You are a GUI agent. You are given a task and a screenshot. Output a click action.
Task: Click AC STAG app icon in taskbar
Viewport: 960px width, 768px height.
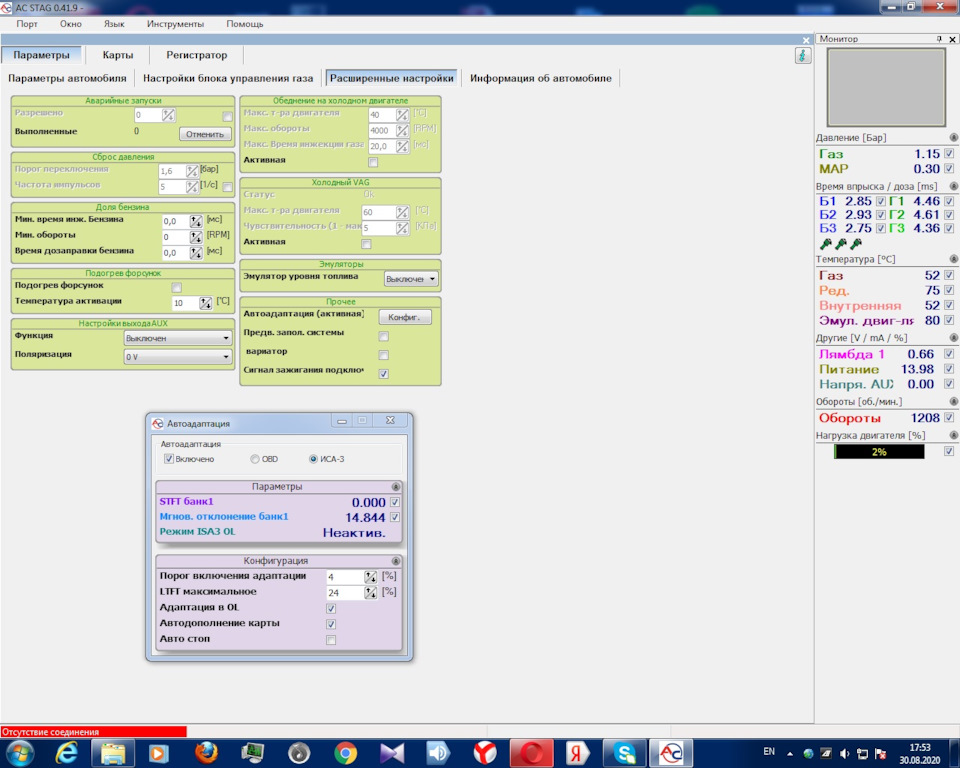670,753
